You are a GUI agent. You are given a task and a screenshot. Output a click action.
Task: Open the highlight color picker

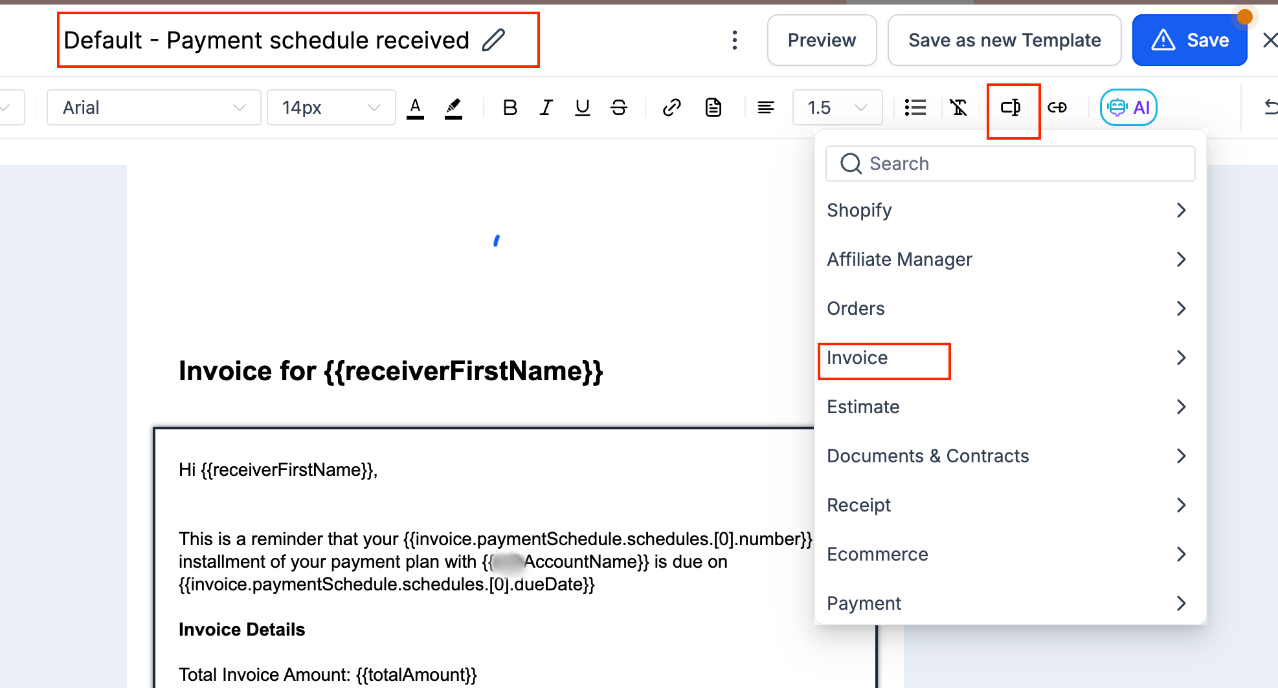pos(453,108)
